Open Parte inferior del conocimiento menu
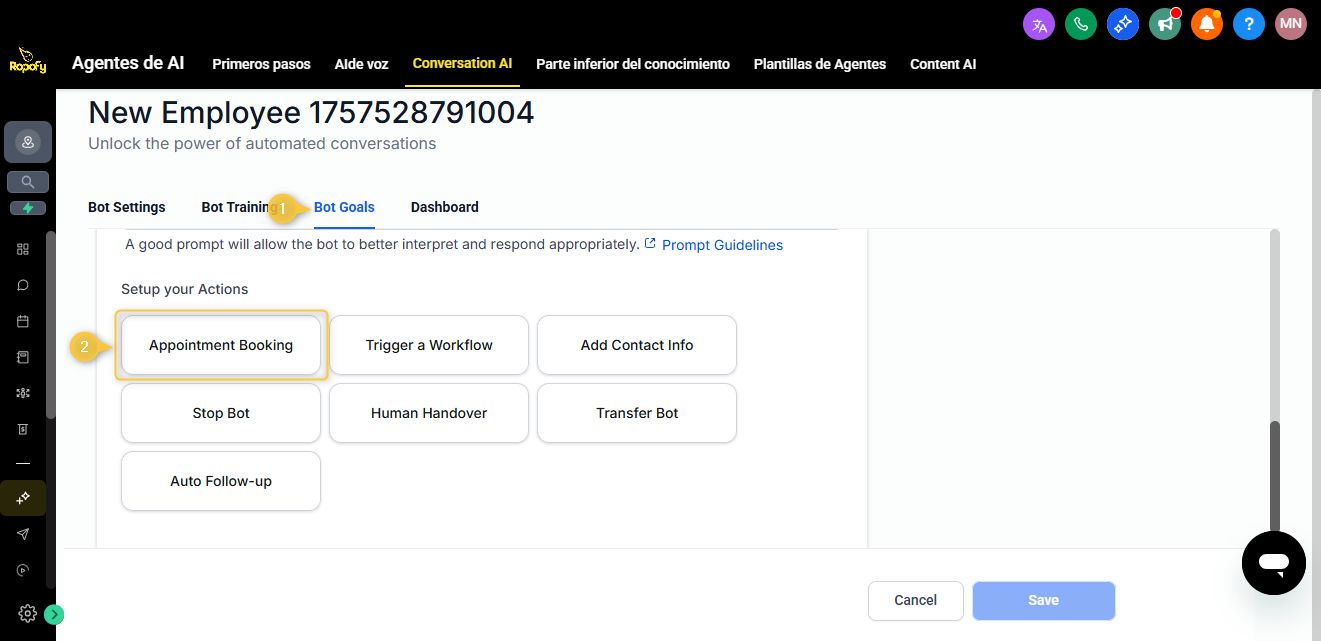The width and height of the screenshot is (1321, 641). 632,64
